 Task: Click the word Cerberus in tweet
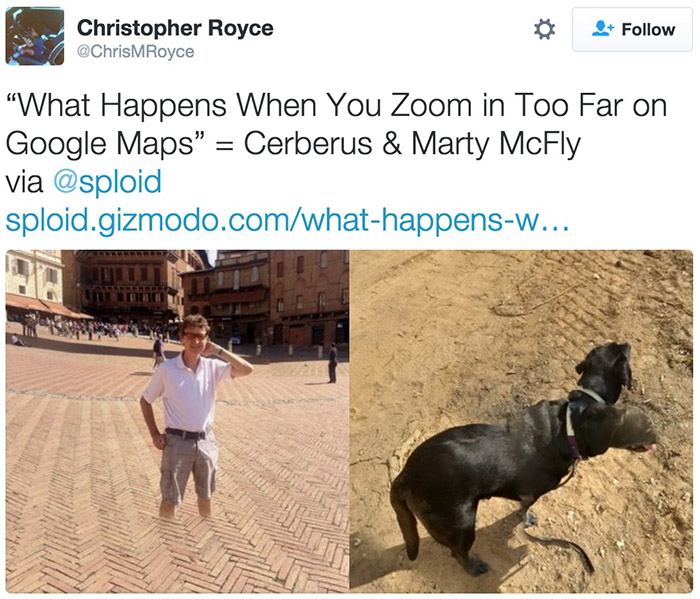[x=308, y=144]
